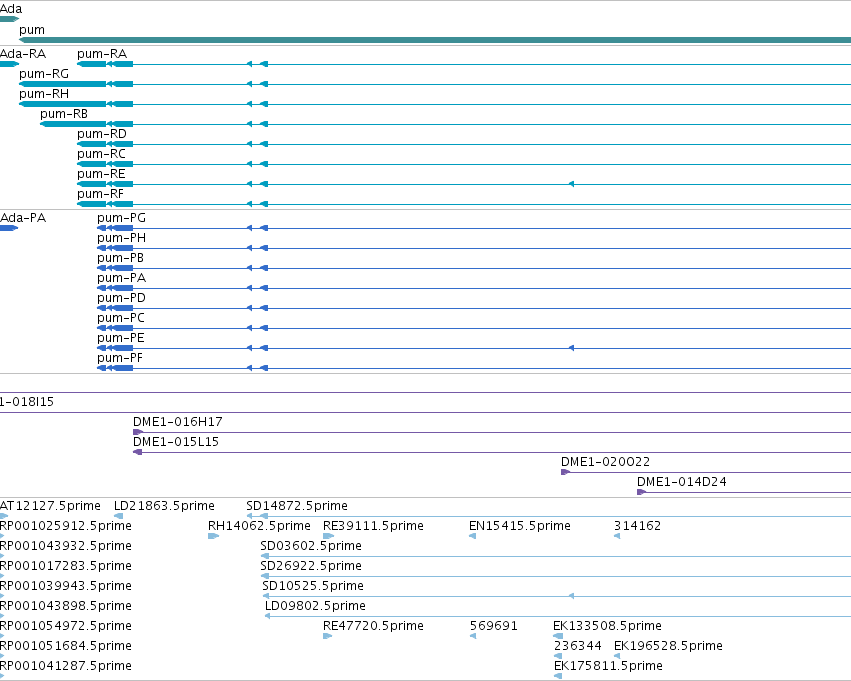This screenshot has width=851, height=681.
Task: Click EST RH14062.5prime
Action: pyautogui.click(x=259, y=526)
